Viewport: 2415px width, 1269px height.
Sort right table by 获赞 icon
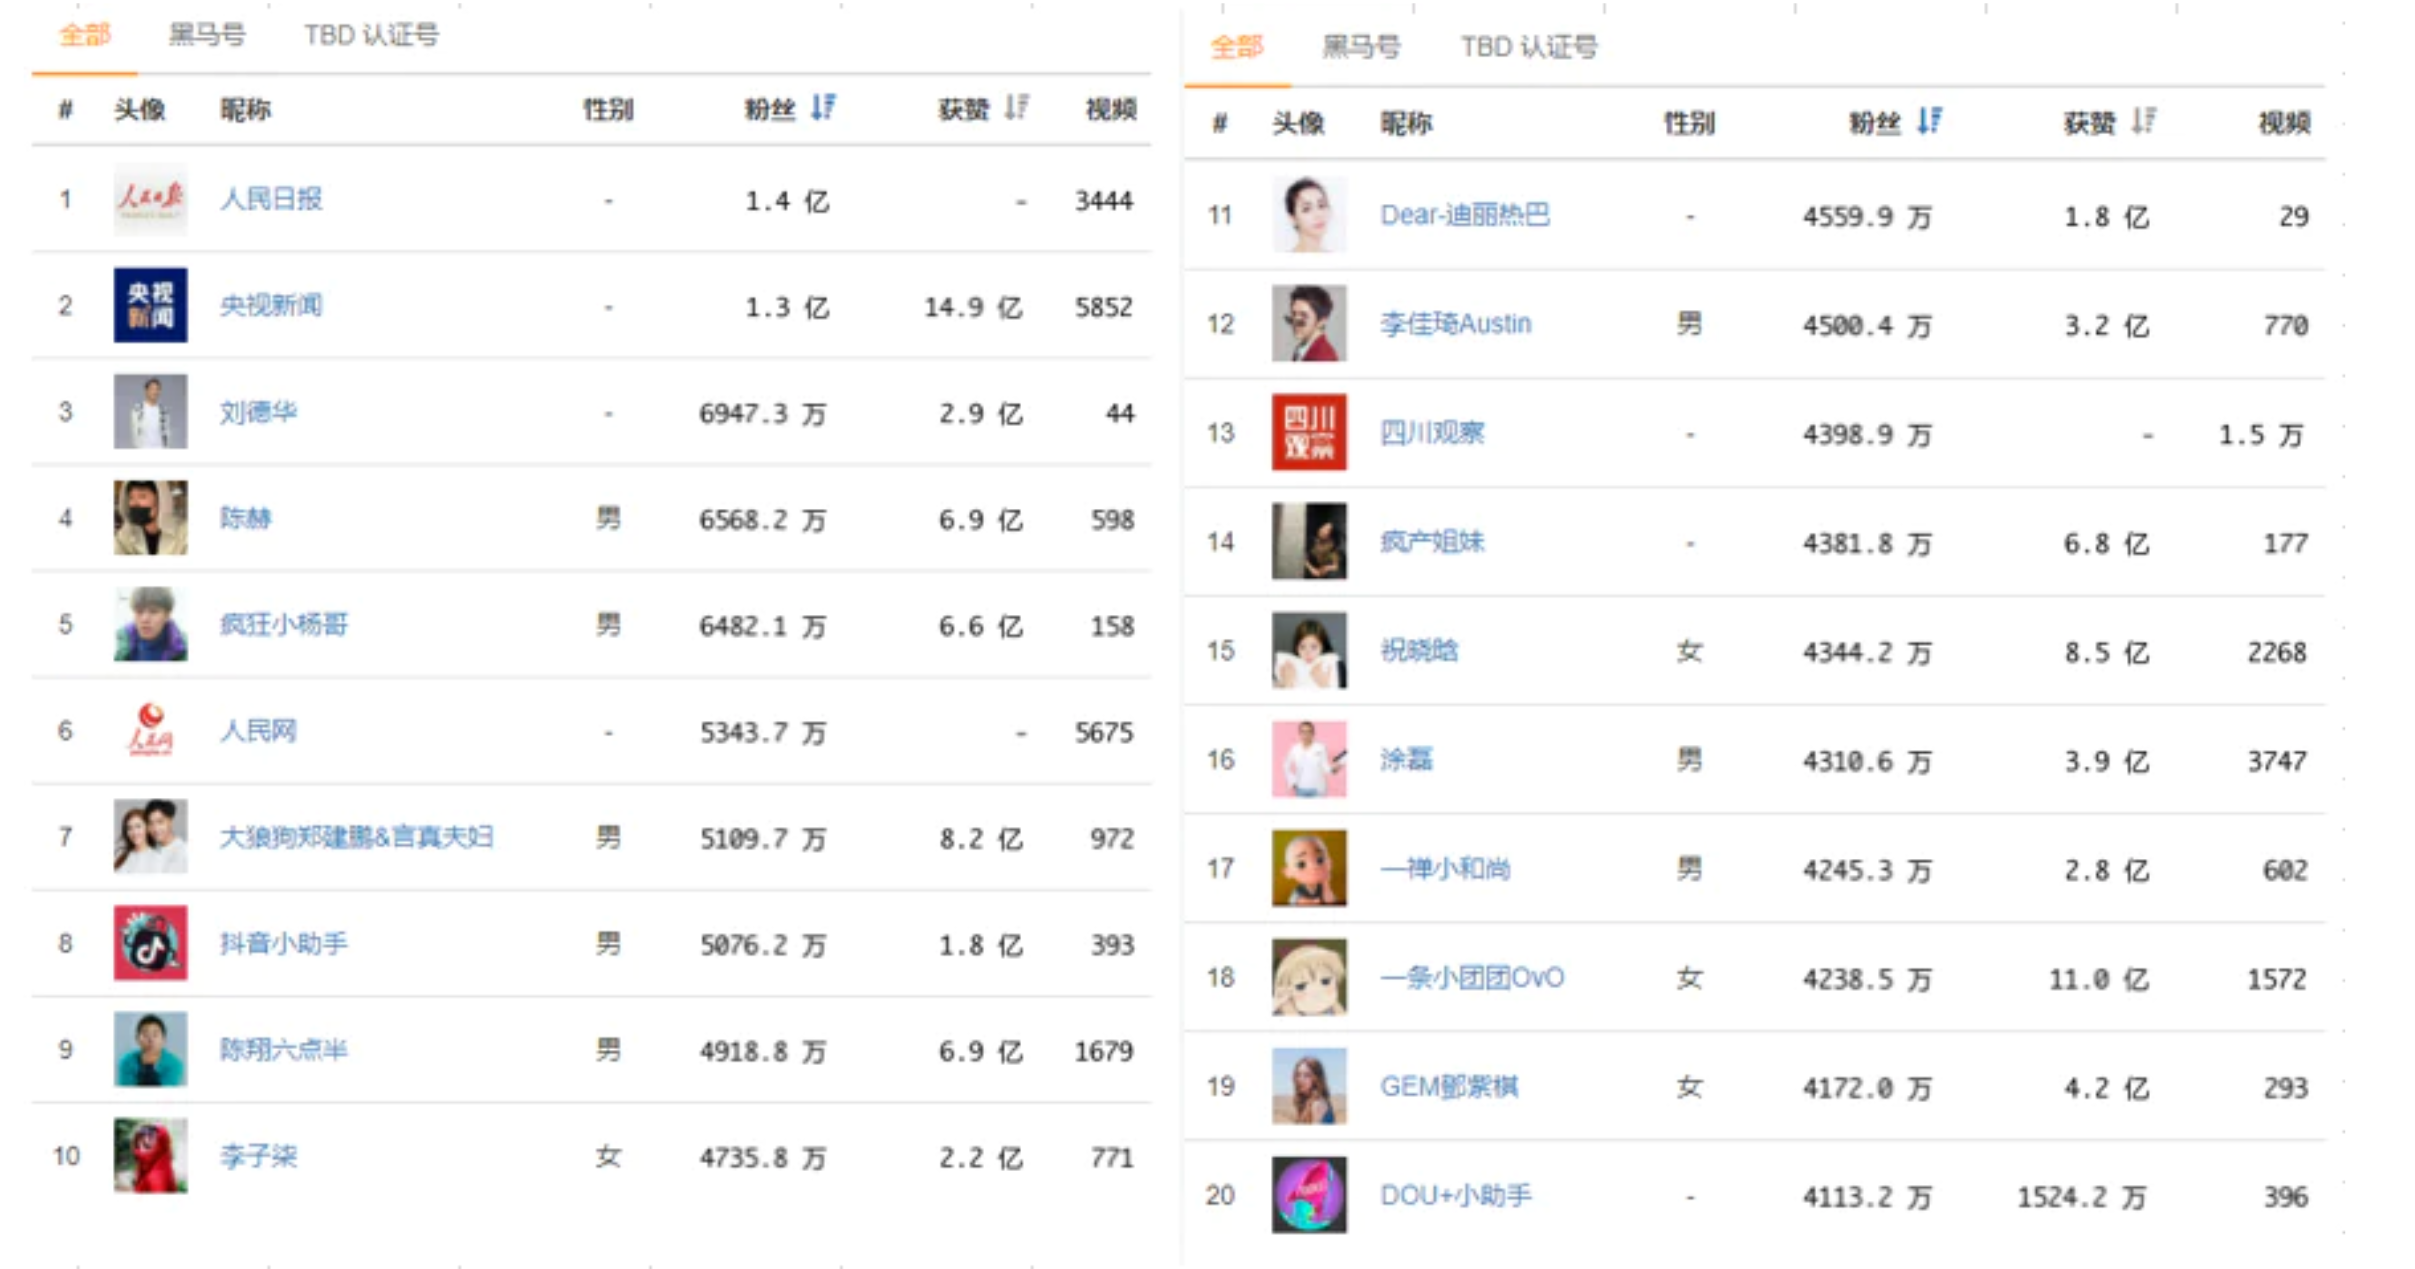coord(2143,121)
